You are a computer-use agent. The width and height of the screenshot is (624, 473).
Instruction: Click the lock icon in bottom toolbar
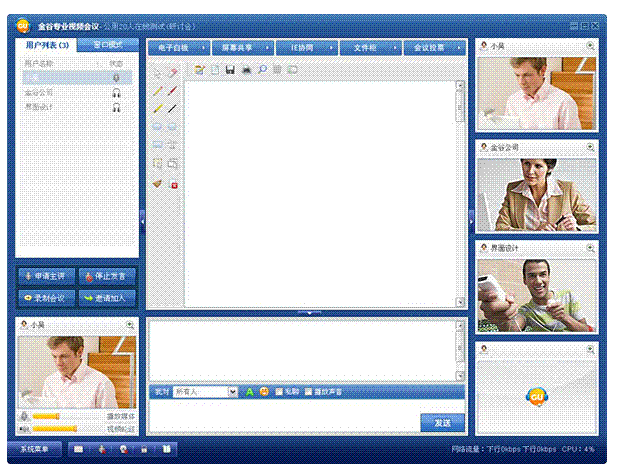144,449
